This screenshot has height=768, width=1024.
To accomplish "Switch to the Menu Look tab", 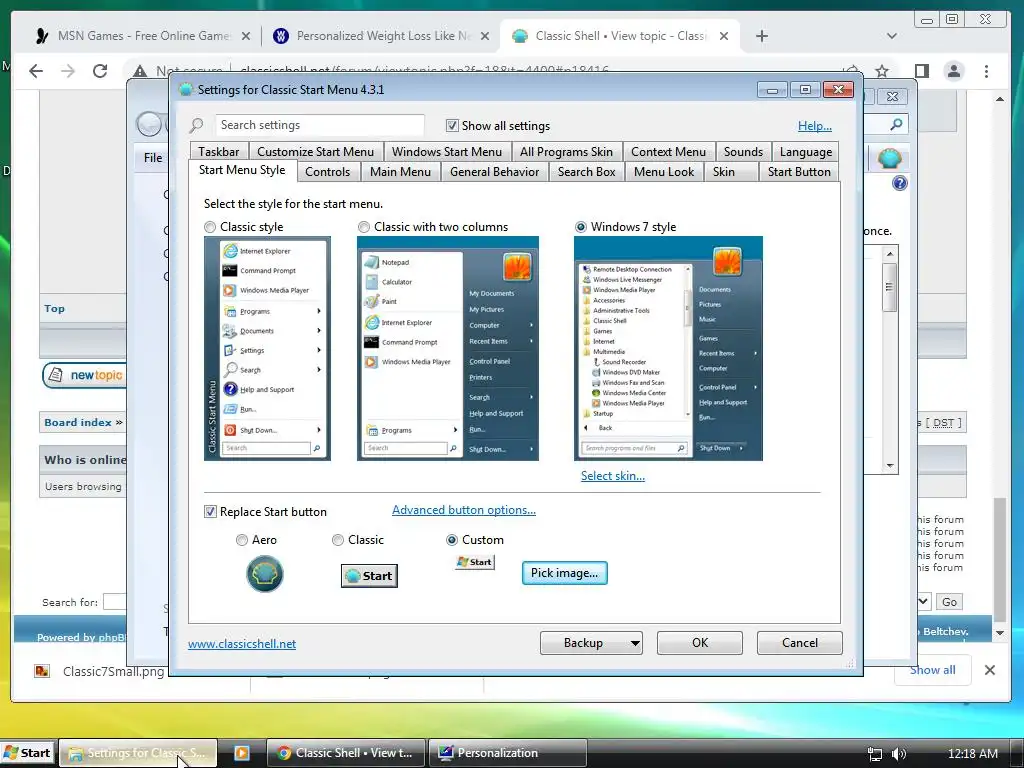I will click(x=664, y=172).
